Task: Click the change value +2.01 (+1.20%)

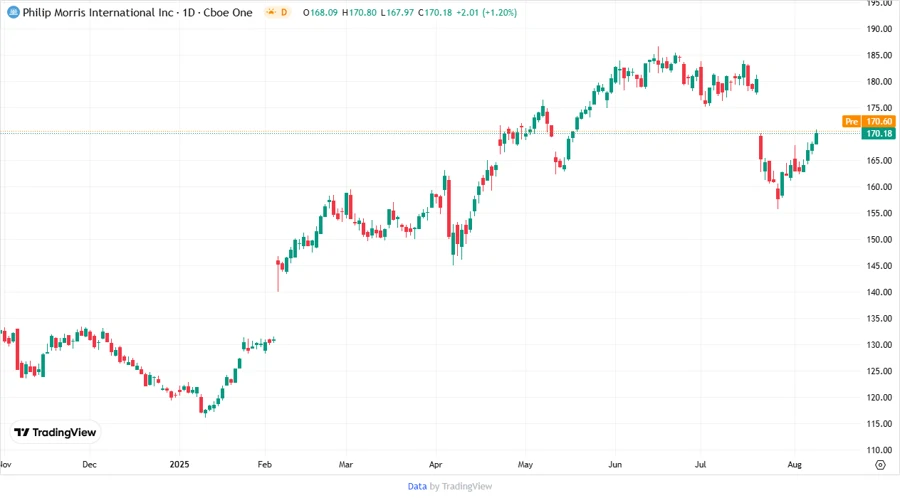Action: pos(486,12)
